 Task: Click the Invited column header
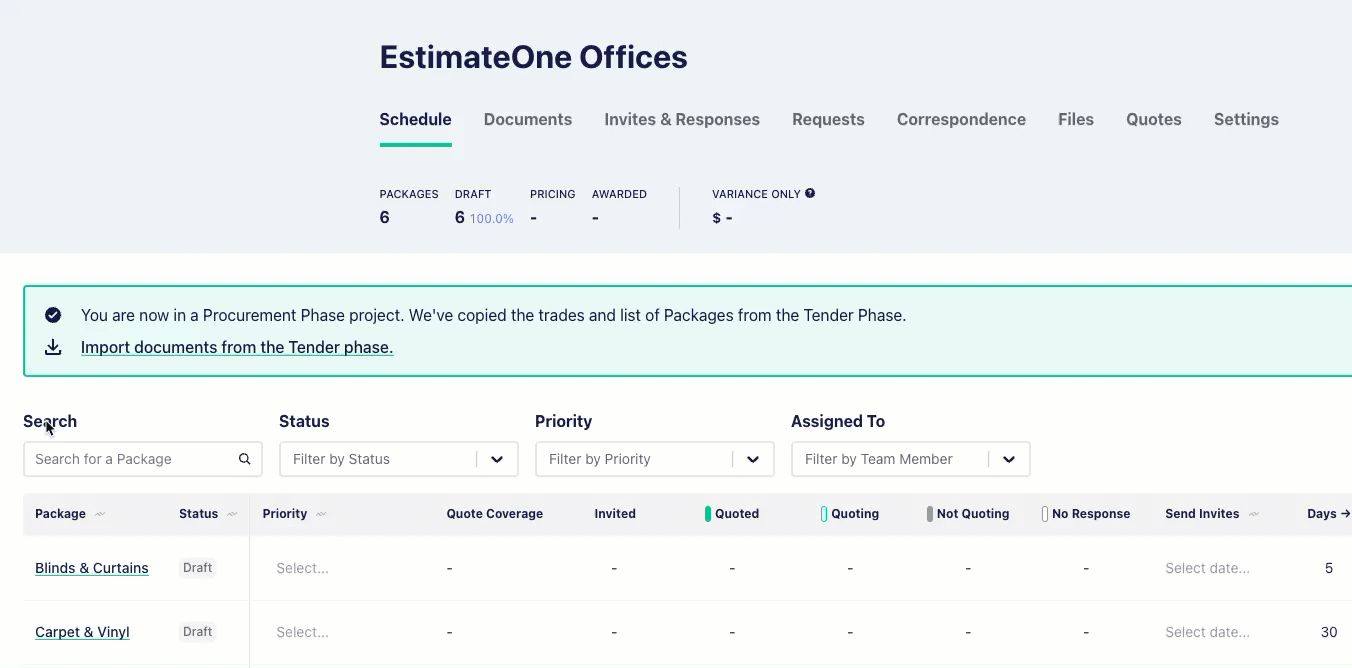(615, 514)
